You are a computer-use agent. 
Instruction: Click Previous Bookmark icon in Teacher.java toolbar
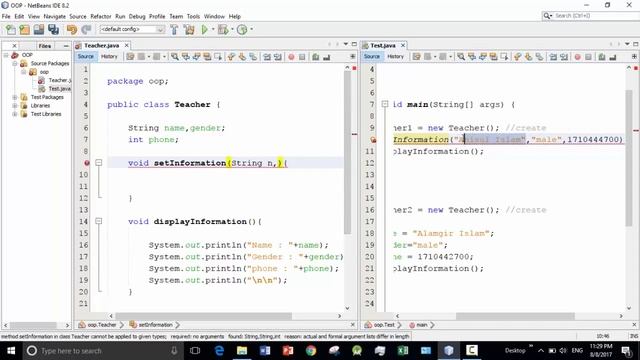[x=231, y=57]
